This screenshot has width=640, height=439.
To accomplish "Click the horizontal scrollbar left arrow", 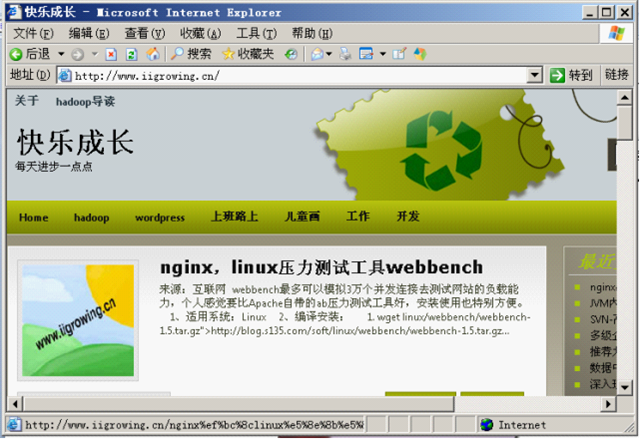I will click(15, 404).
